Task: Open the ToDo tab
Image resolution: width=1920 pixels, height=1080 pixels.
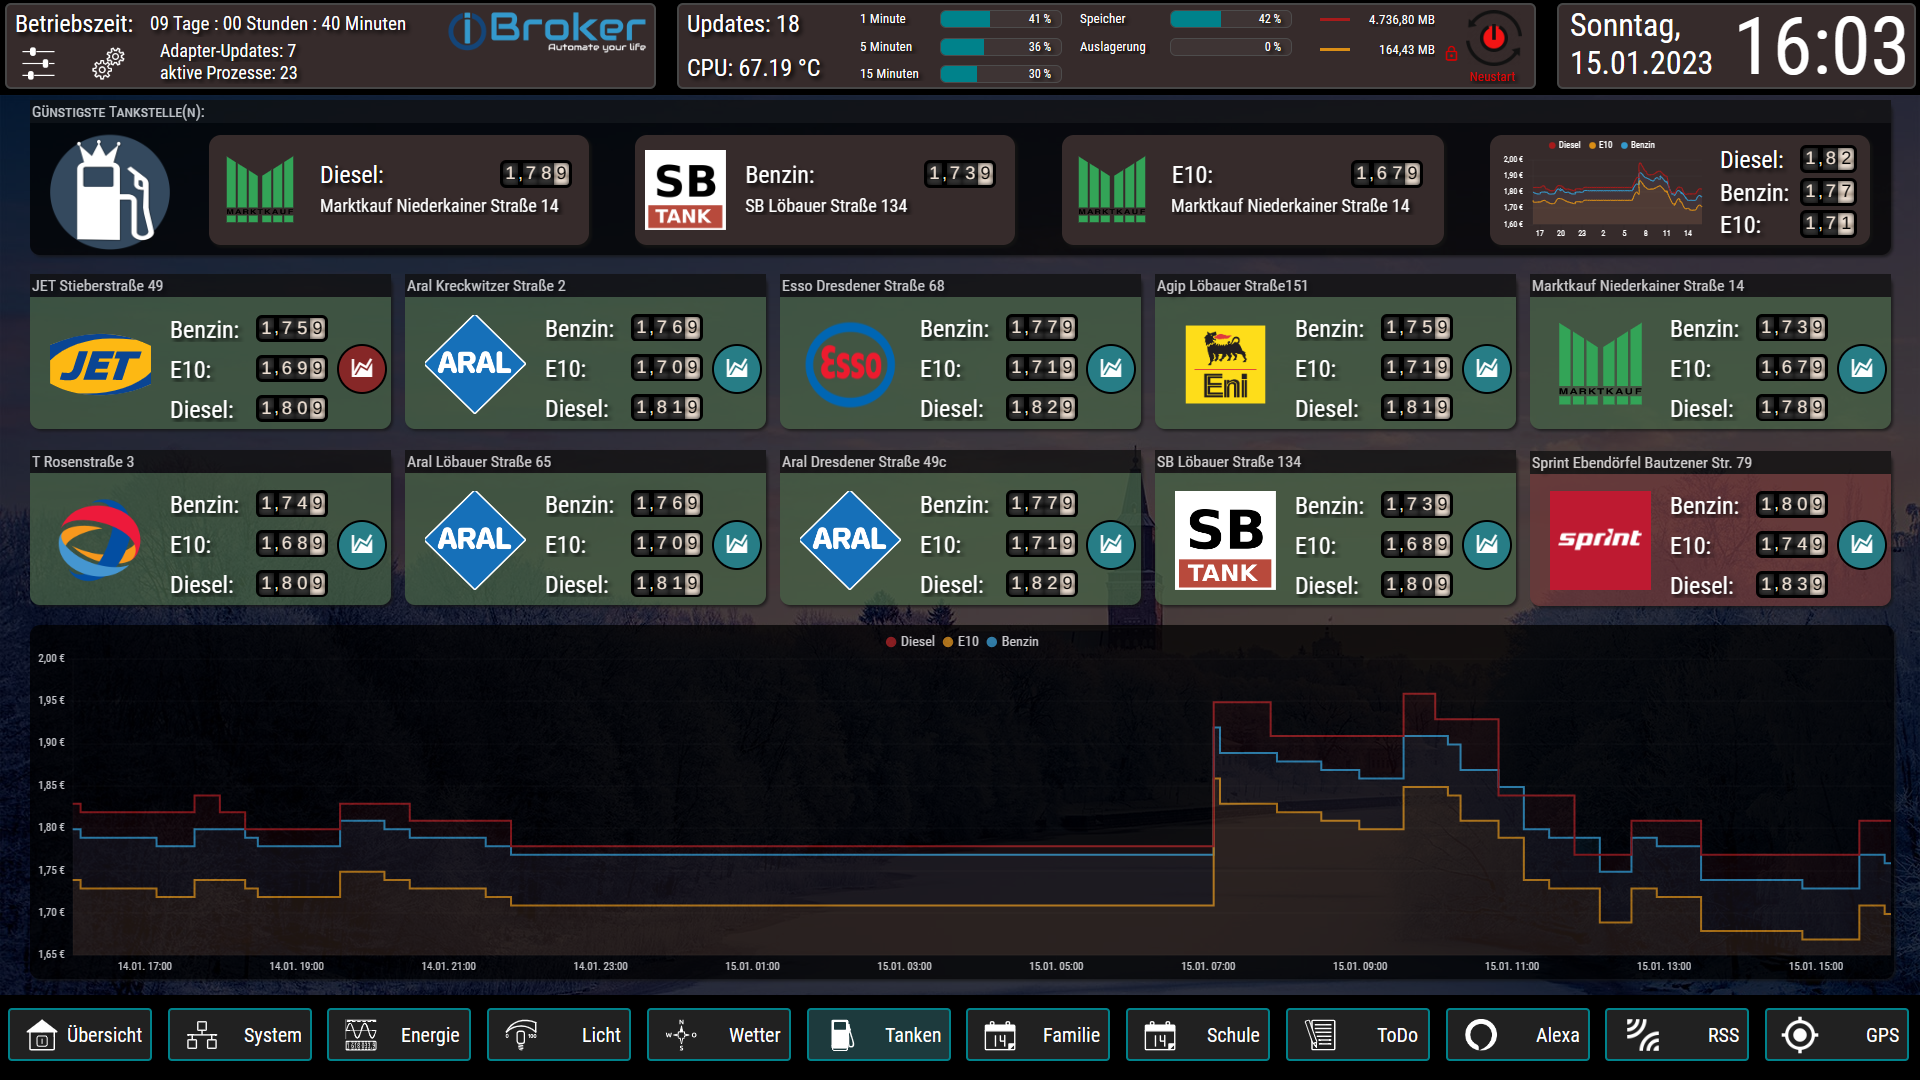Action: click(1359, 1035)
